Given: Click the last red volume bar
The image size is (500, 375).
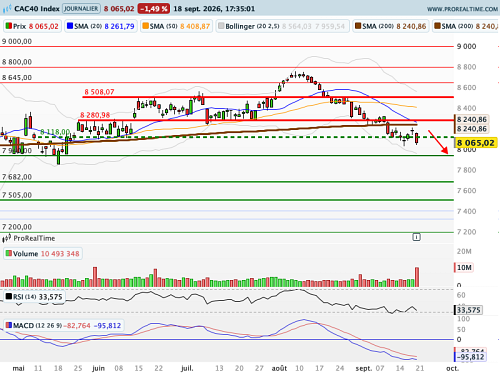Looking at the screenshot, I should click(417, 277).
